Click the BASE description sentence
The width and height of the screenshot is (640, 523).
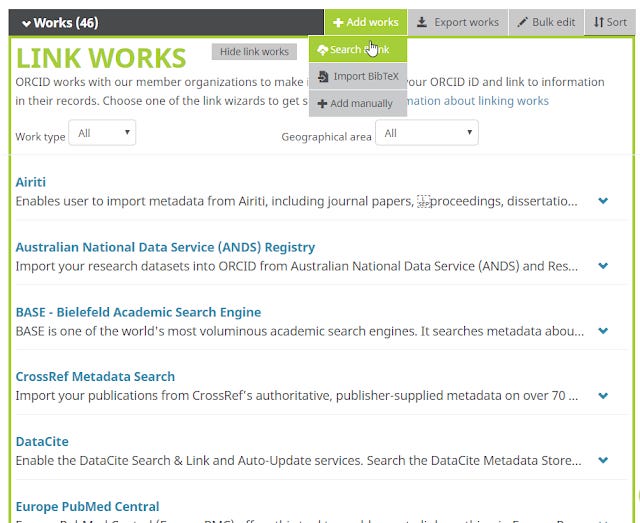300,331
